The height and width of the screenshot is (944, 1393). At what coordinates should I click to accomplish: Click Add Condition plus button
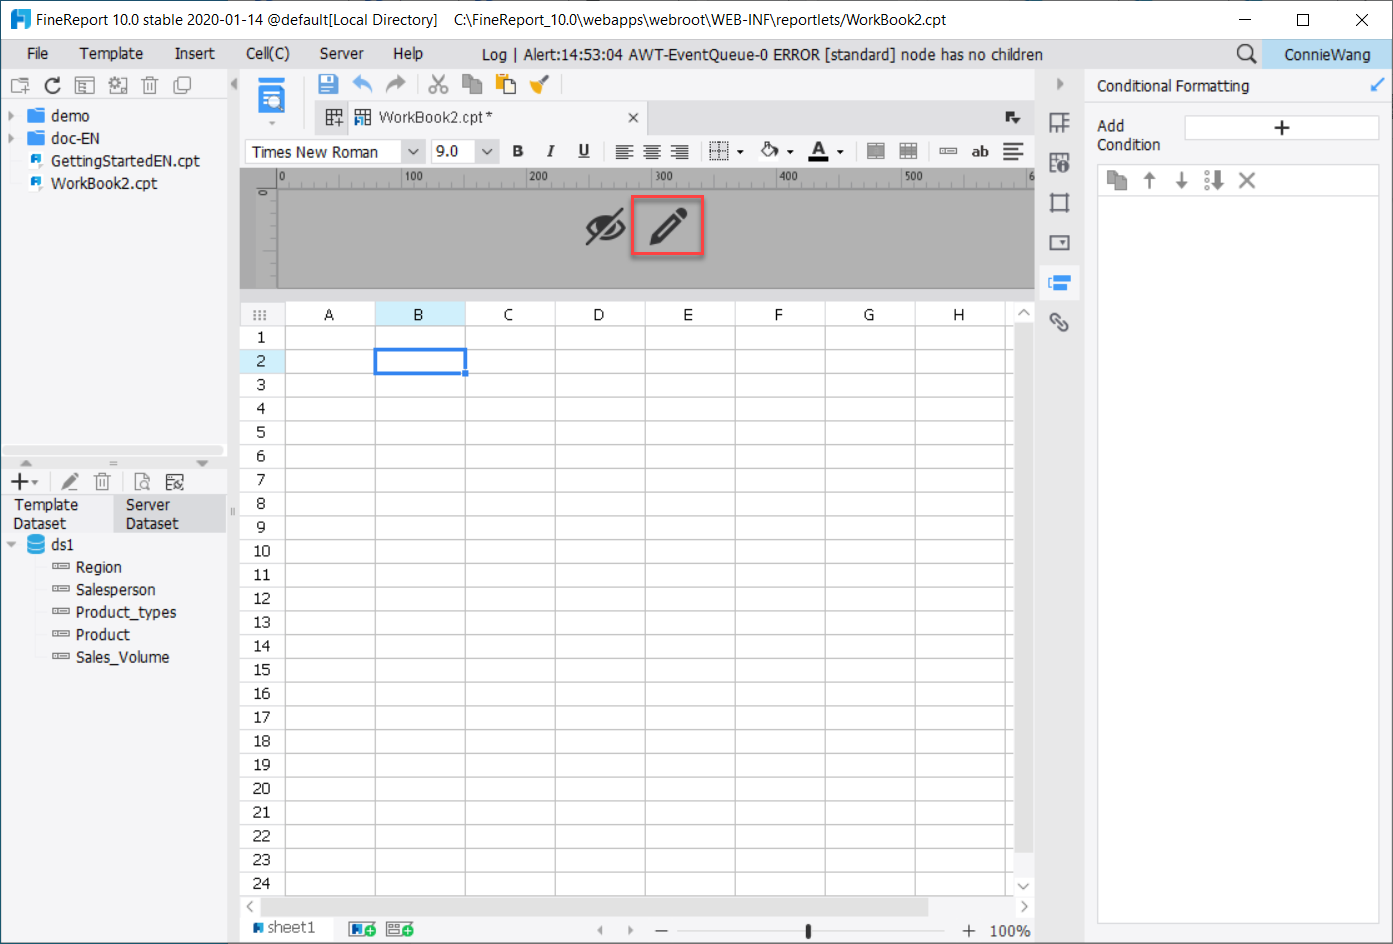[1281, 127]
